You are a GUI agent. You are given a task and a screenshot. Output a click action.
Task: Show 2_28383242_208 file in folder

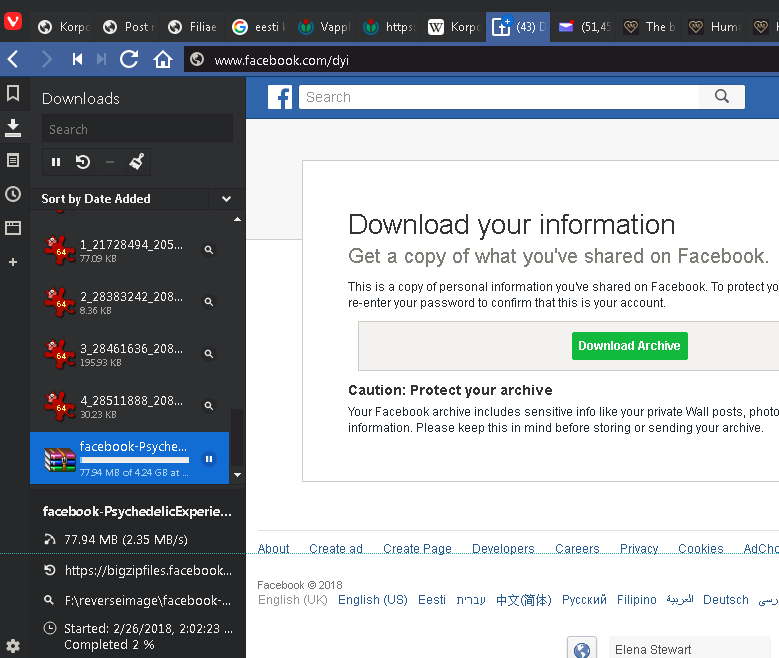pos(209,302)
